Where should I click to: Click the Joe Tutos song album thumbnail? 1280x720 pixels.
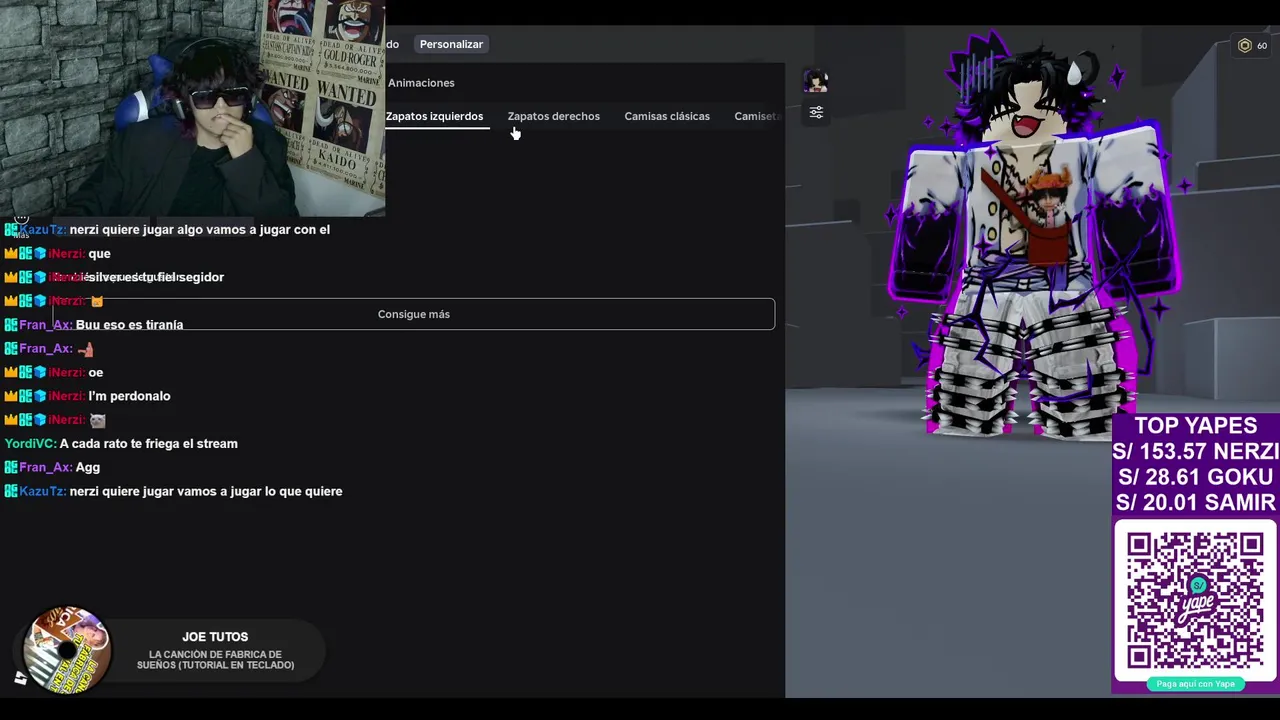(x=67, y=650)
